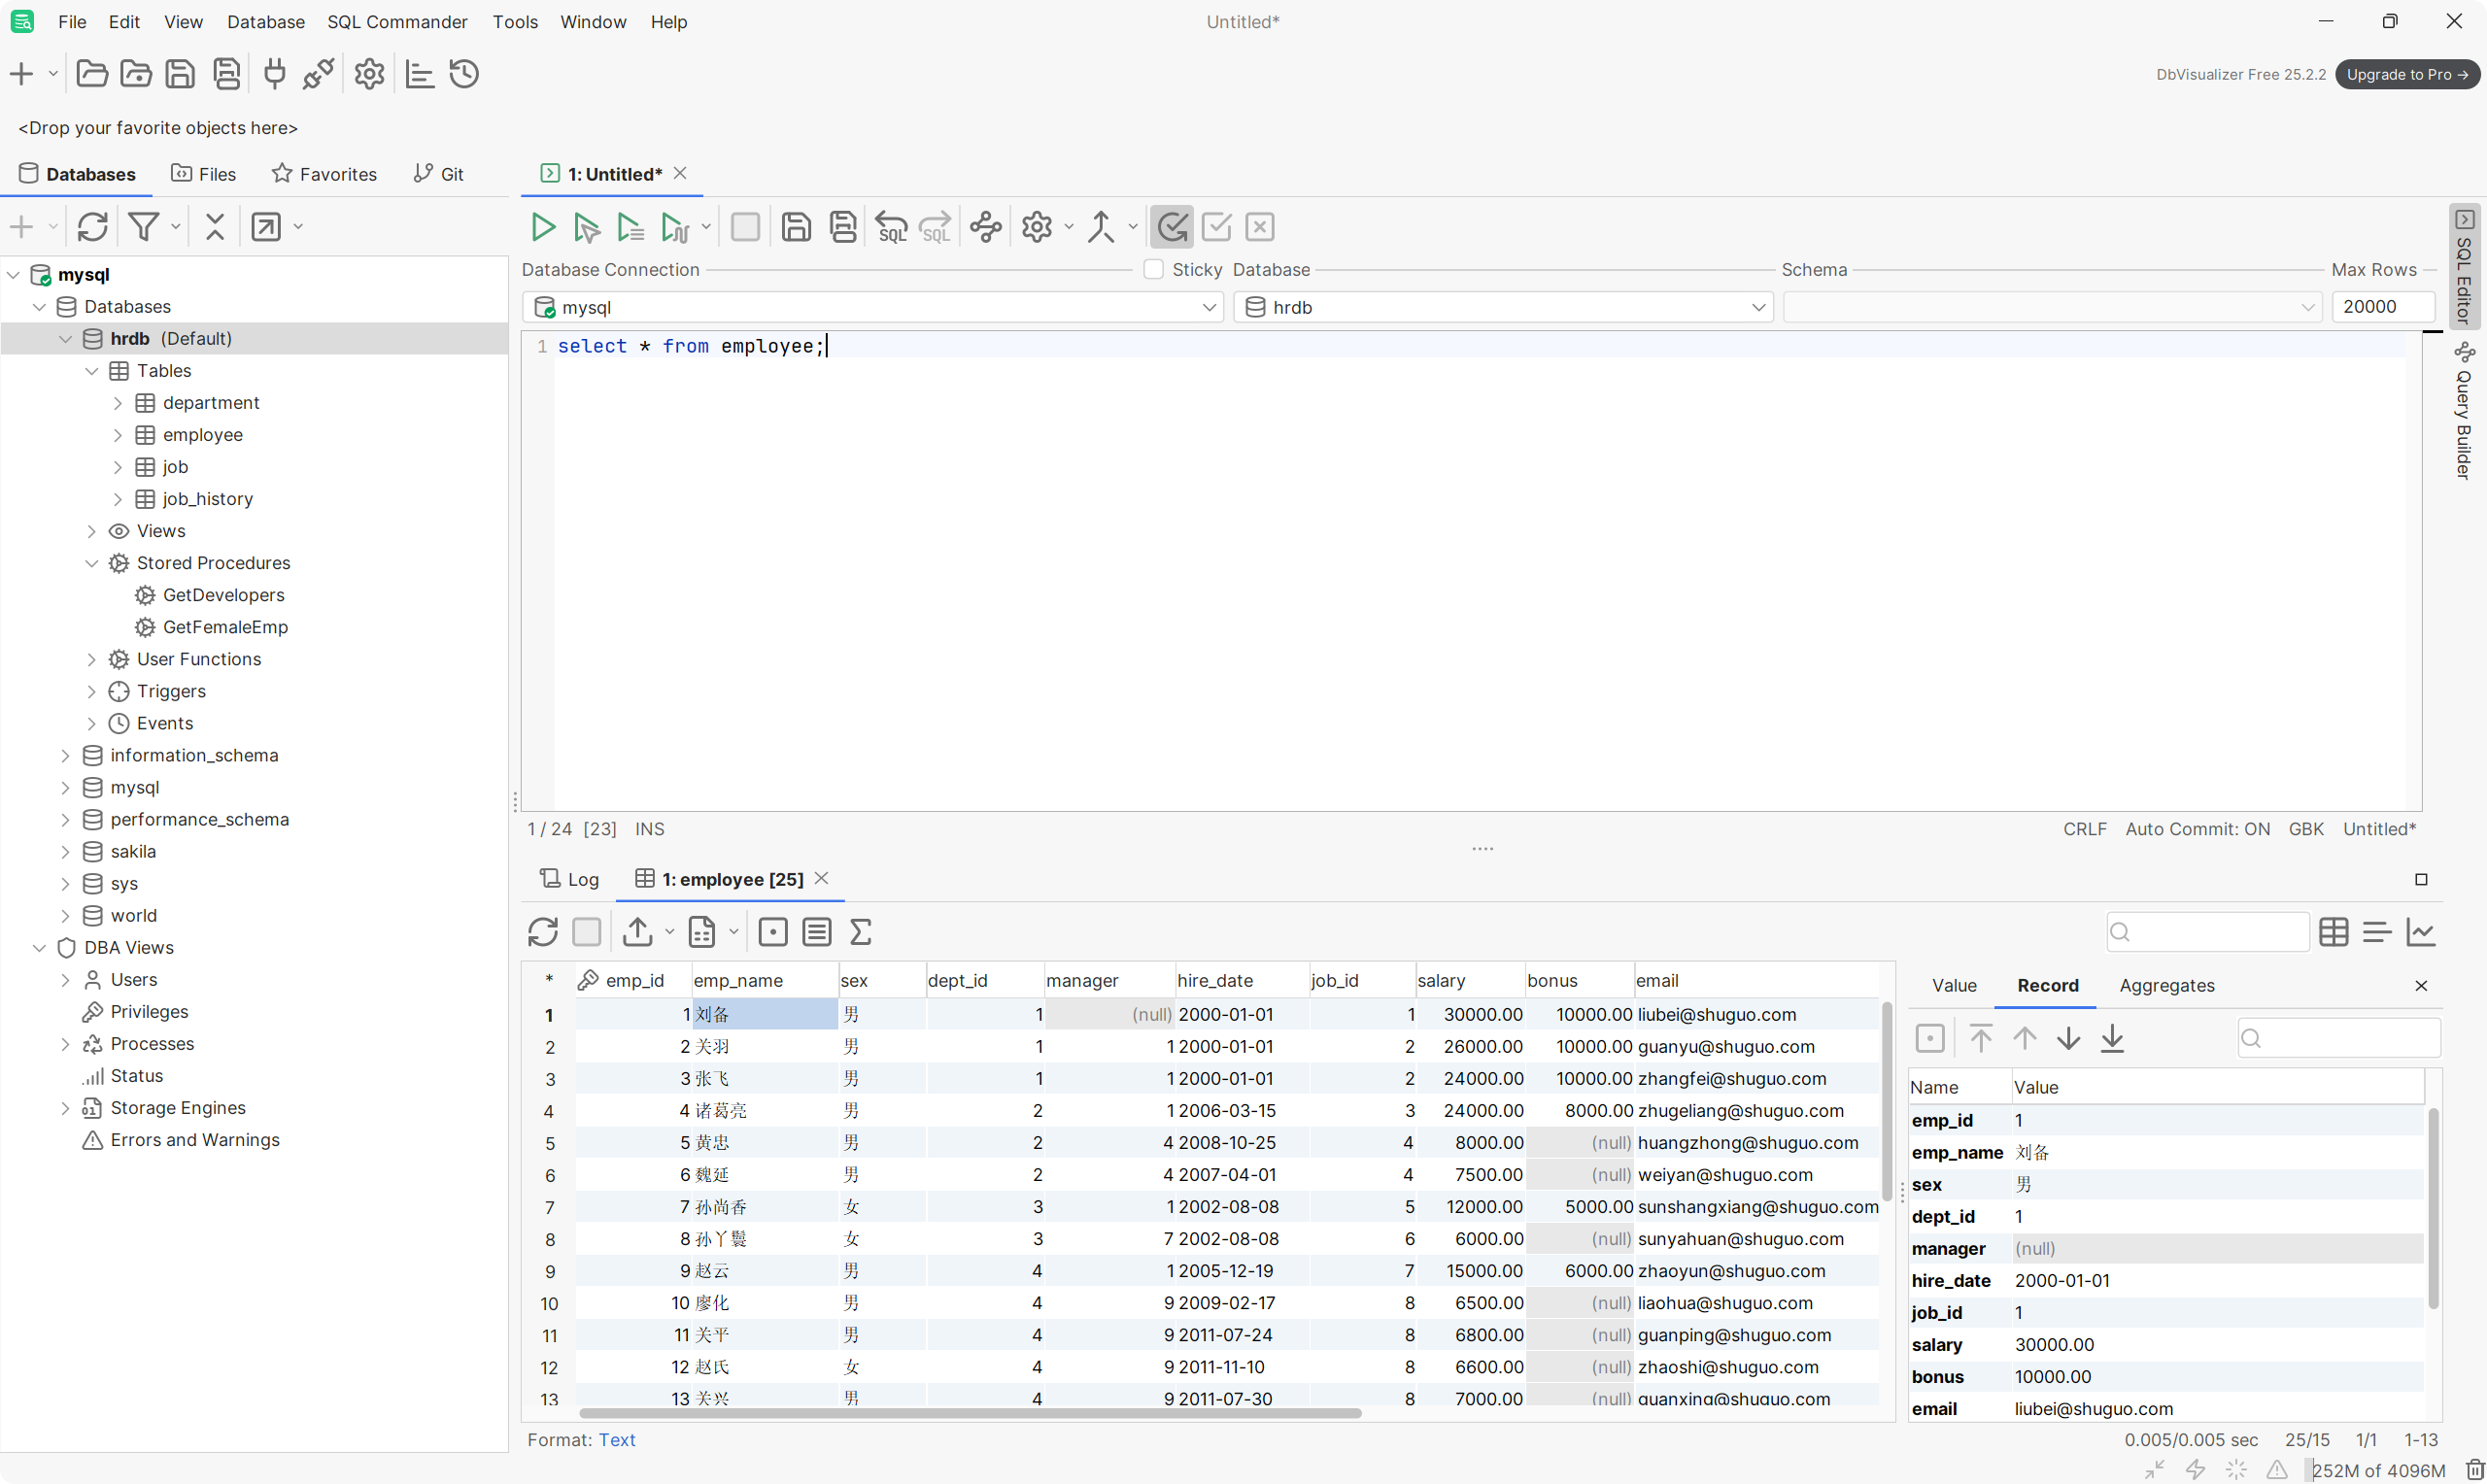This screenshot has height=1484, width=2487.
Task: Click the emp_name column header
Action: [x=765, y=980]
